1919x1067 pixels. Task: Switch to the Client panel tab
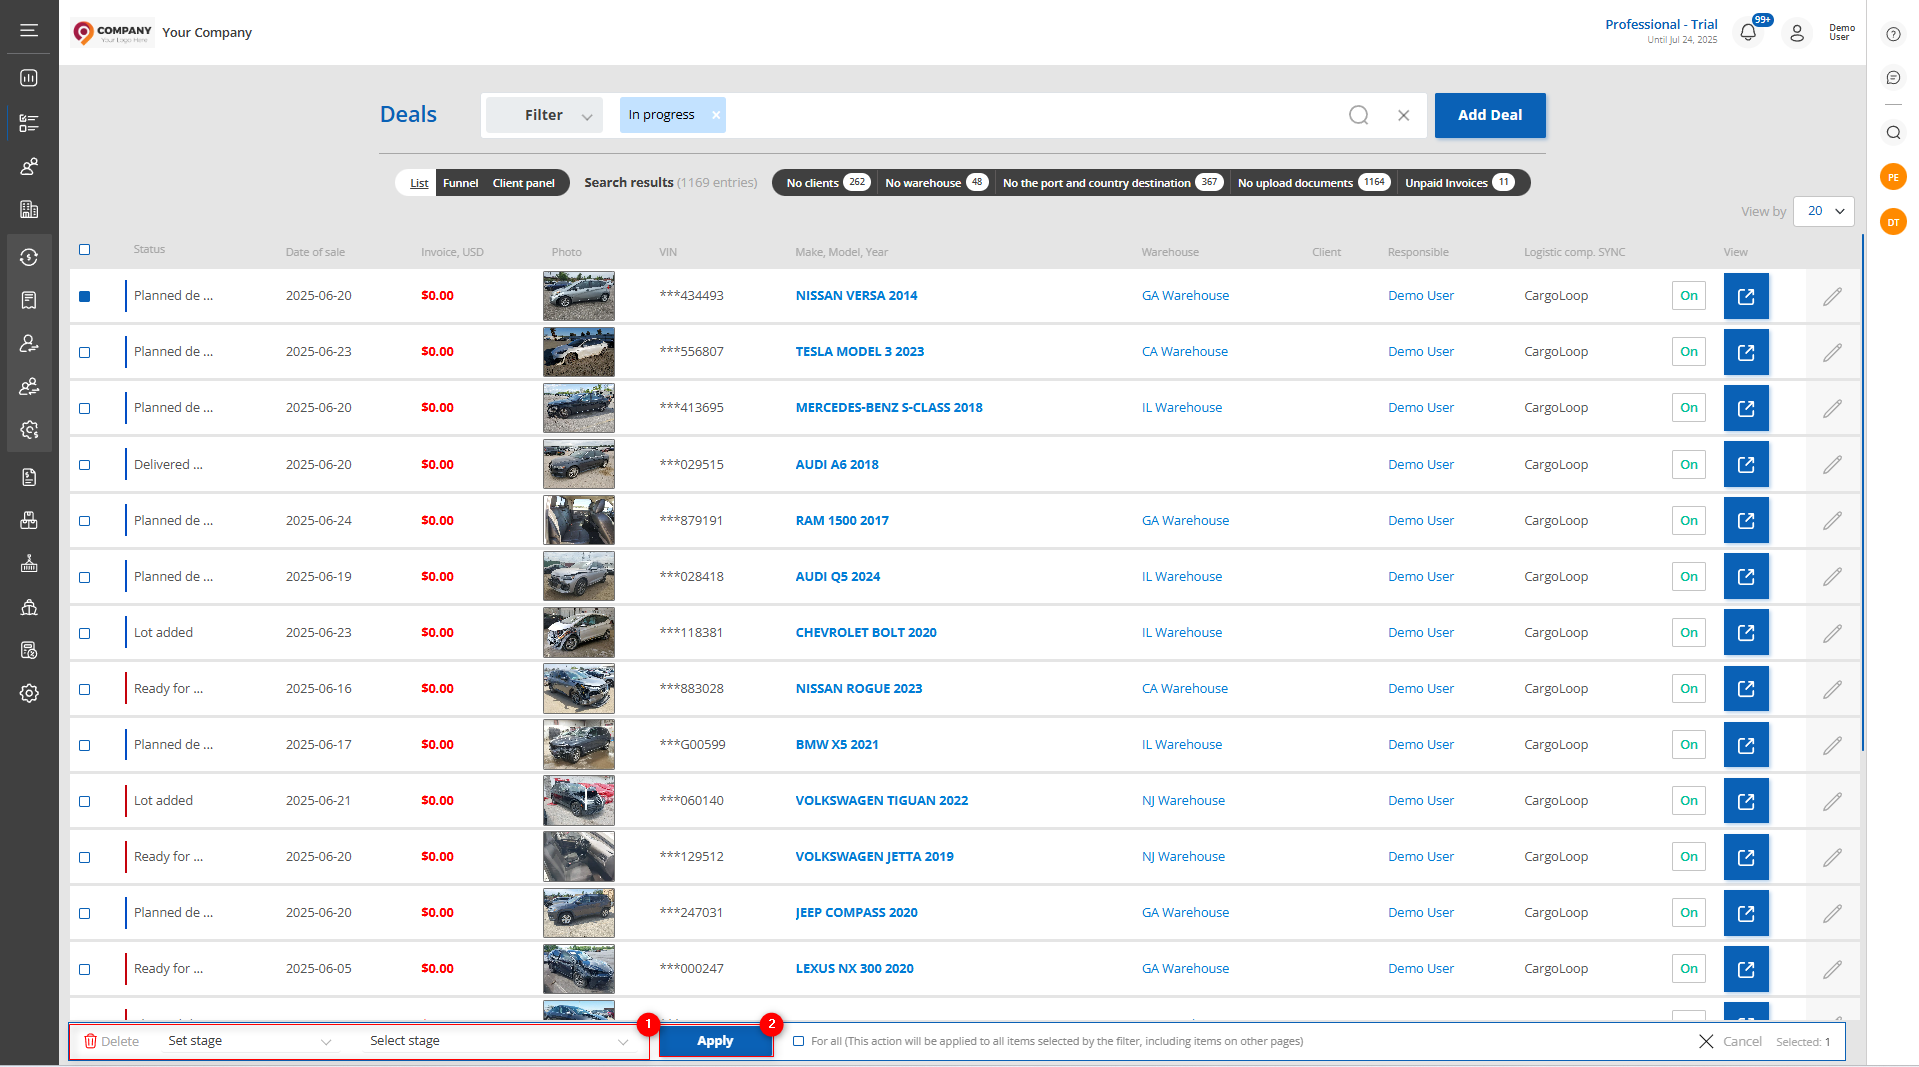tap(523, 183)
